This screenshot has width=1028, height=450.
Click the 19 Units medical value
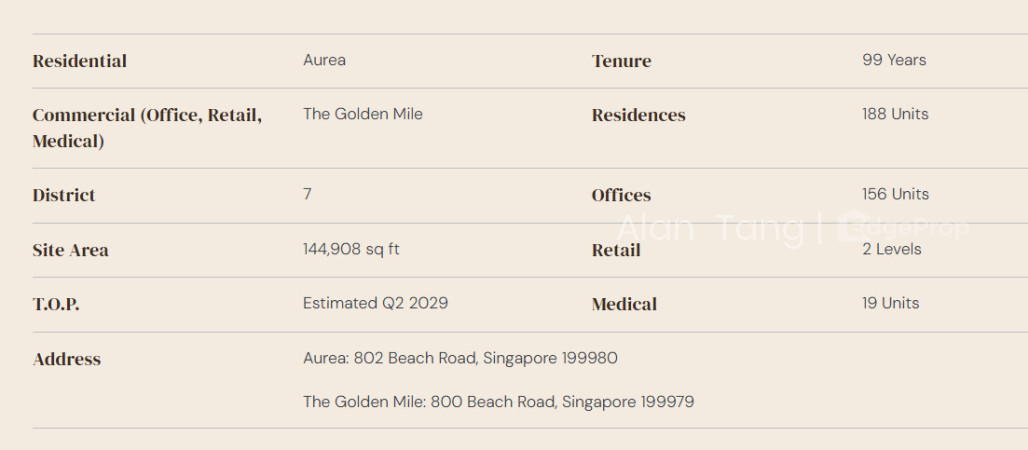pos(891,303)
